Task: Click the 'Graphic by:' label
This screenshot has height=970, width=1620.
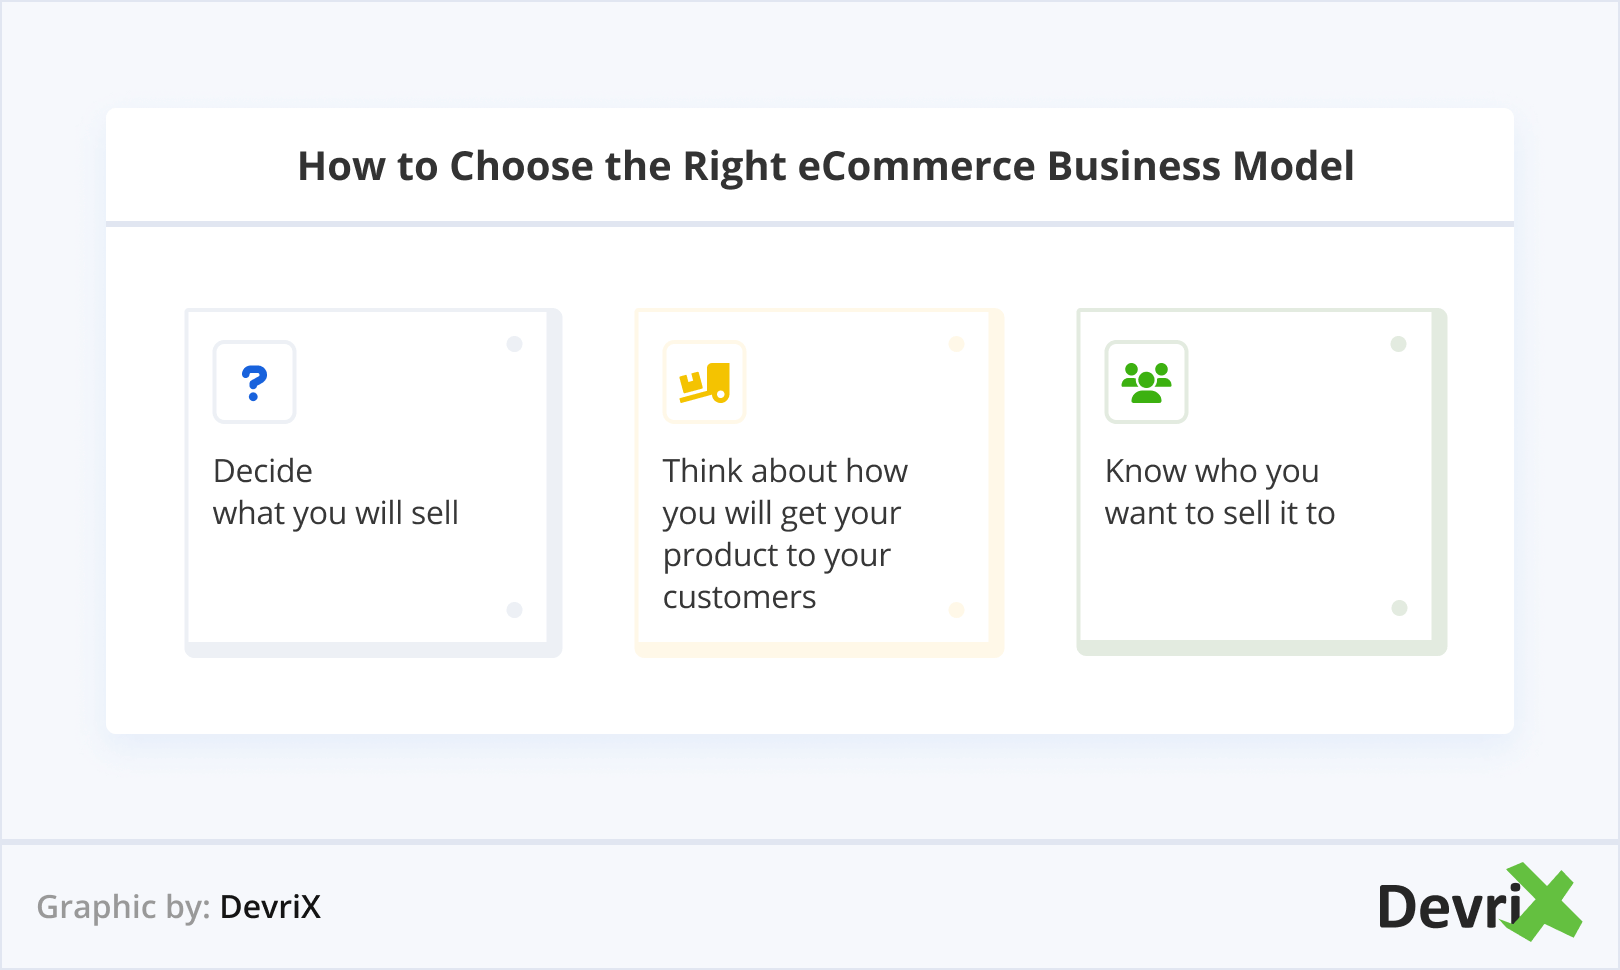Action: [x=123, y=907]
